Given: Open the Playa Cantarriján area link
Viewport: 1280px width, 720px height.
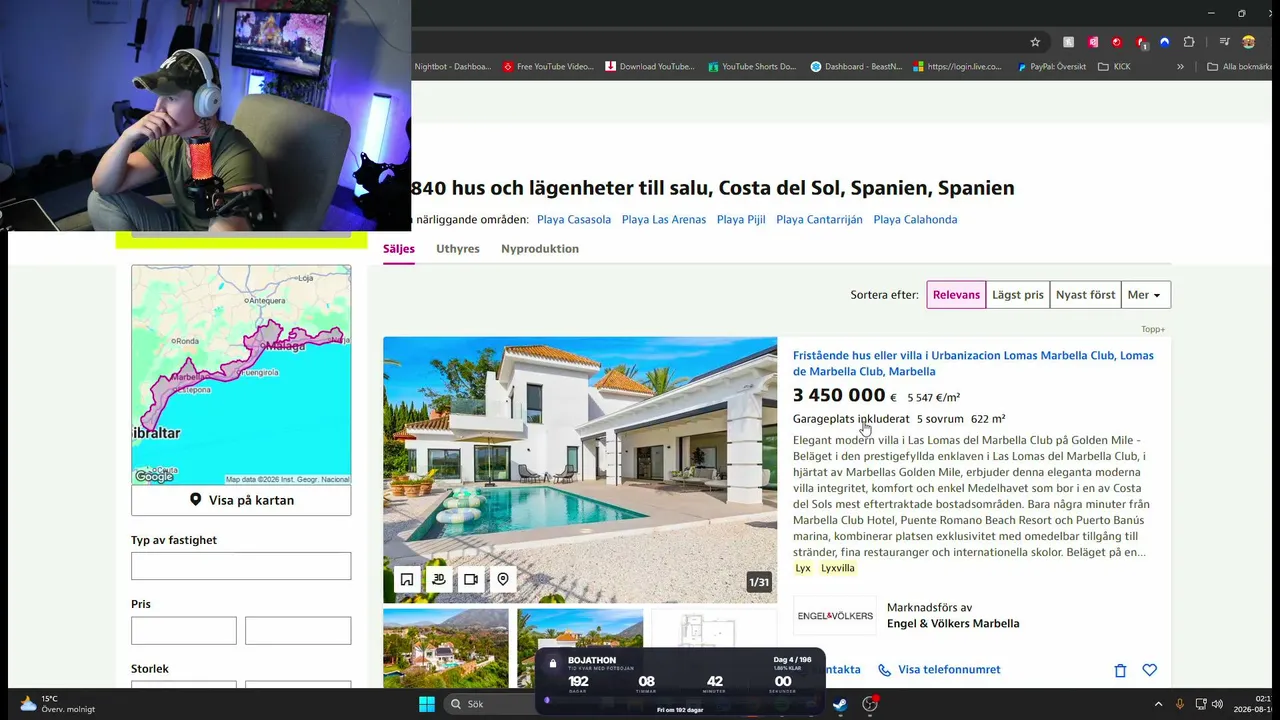Looking at the screenshot, I should [819, 220].
